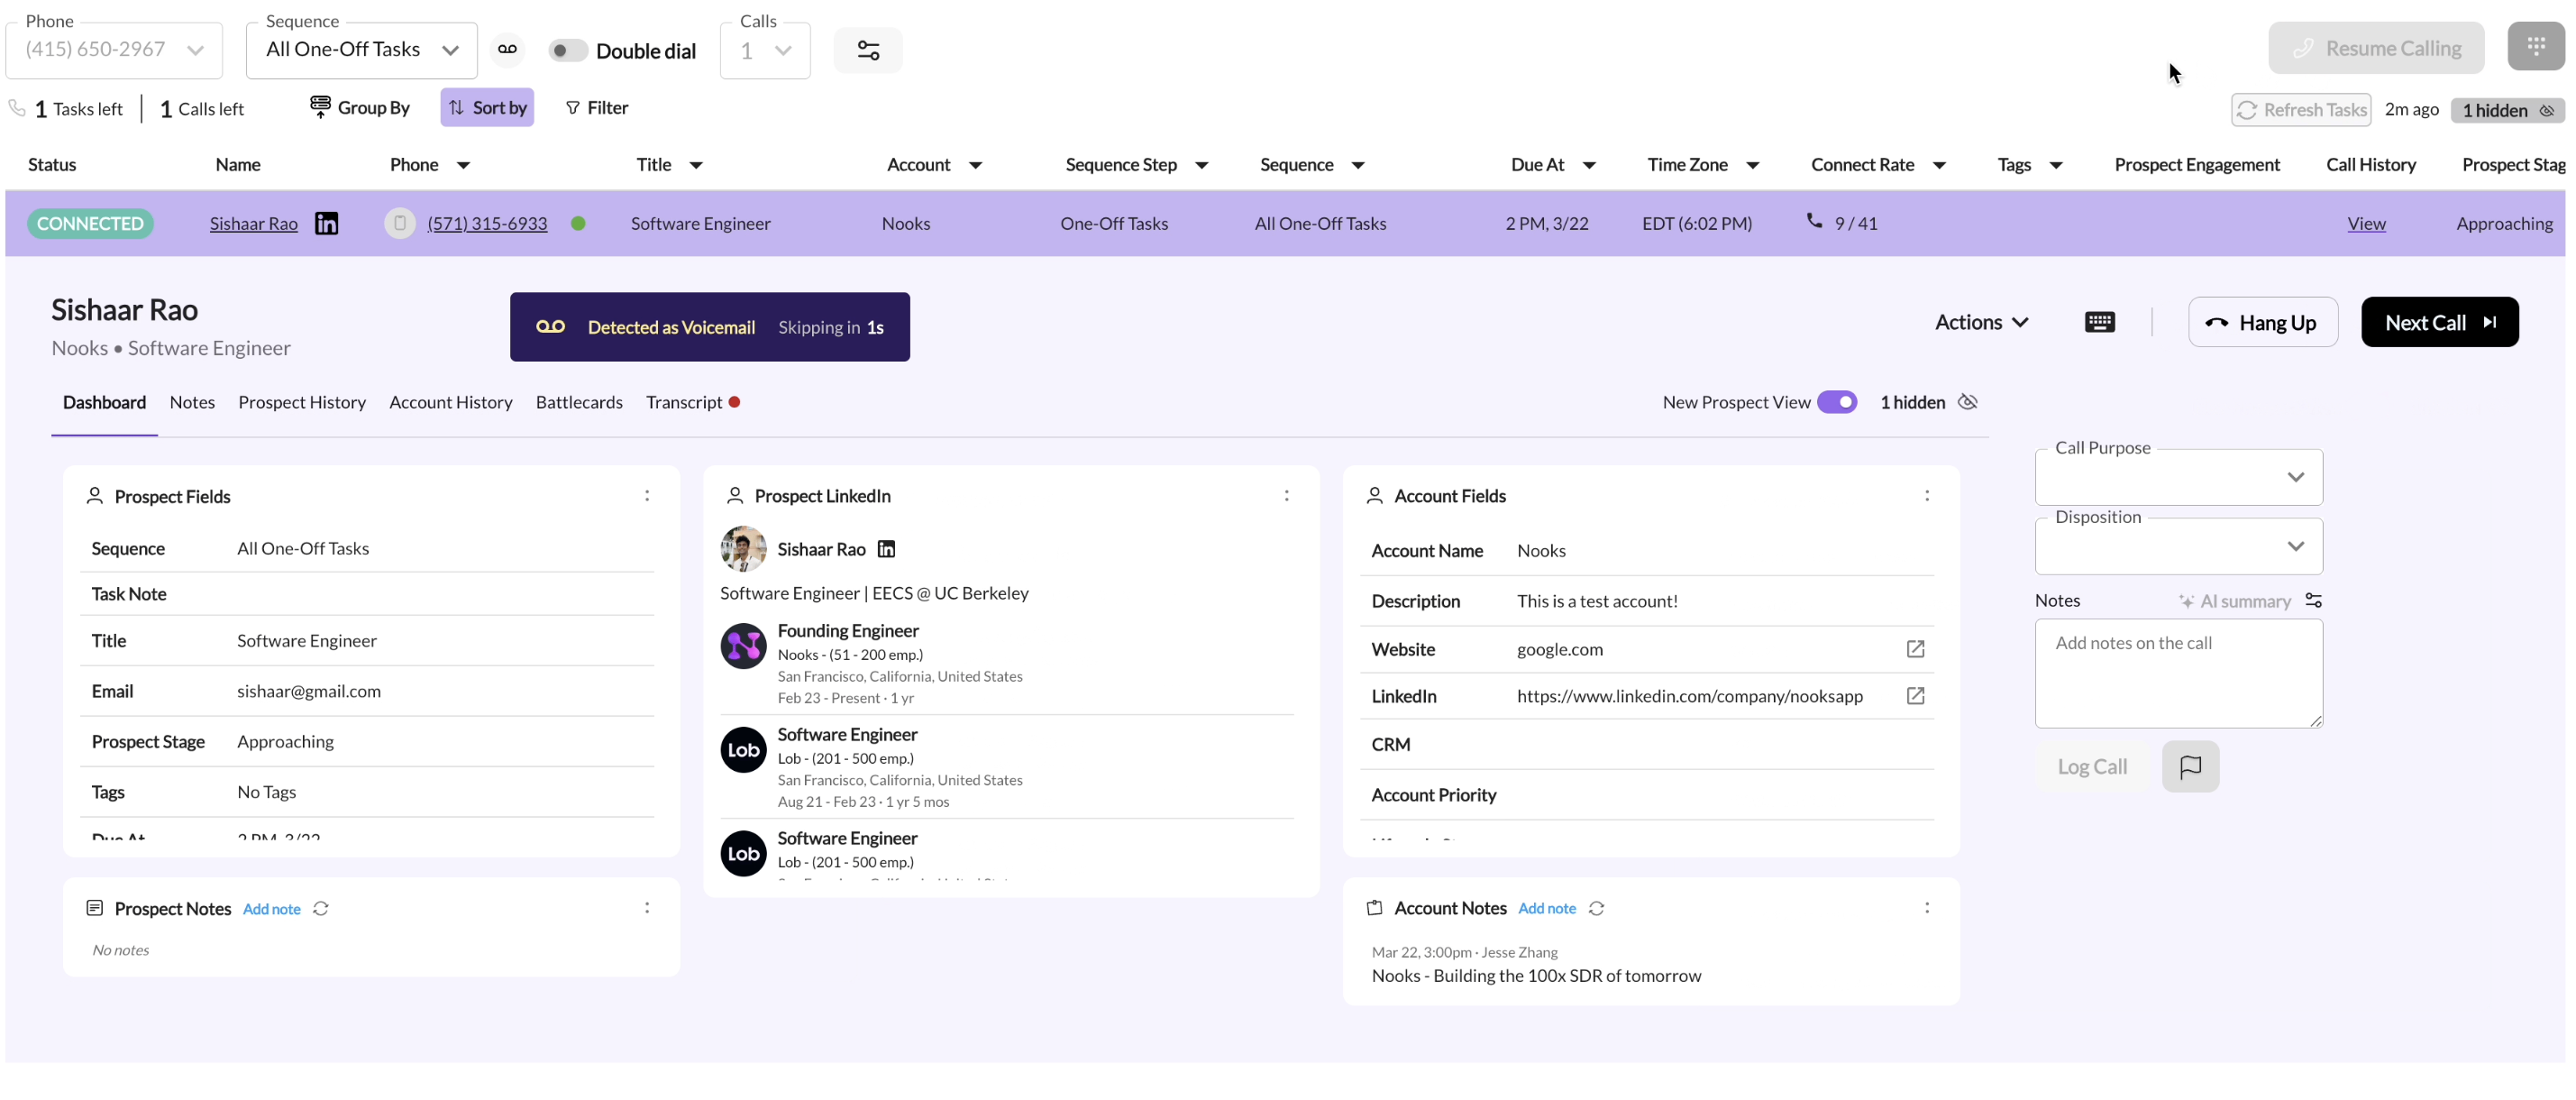Viewport: 2576px width, 1100px height.
Task: Open Sishaar Rao's LinkedIn icon in table row
Action: click(x=326, y=223)
